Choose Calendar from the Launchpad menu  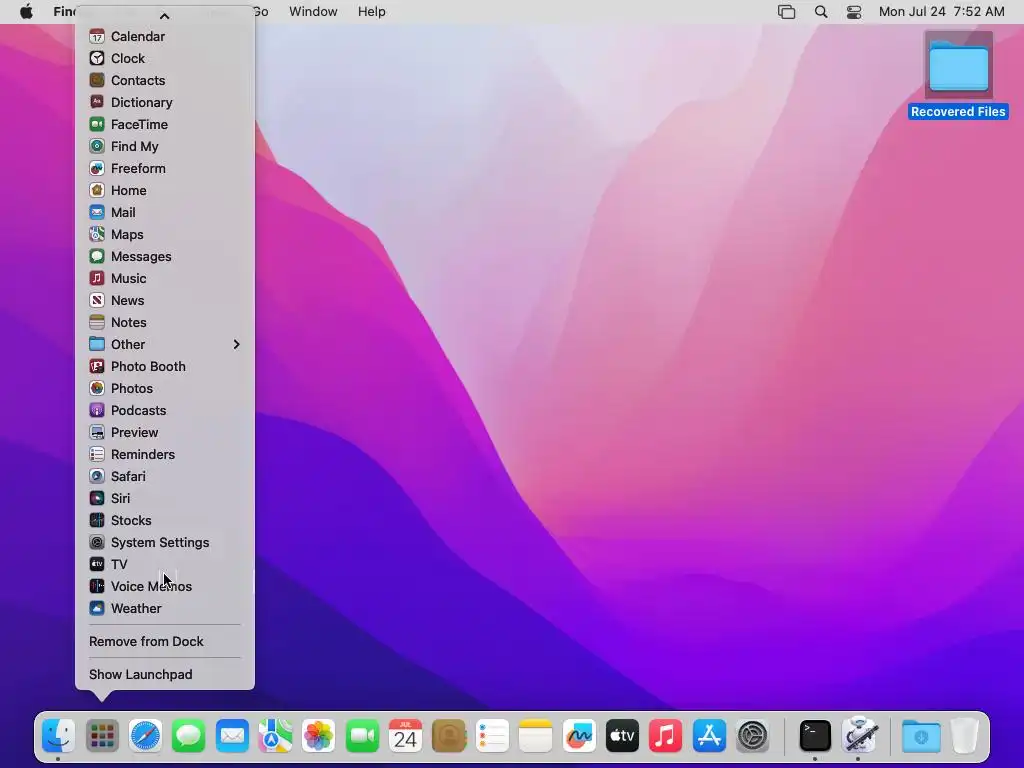pyautogui.click(x=165, y=37)
